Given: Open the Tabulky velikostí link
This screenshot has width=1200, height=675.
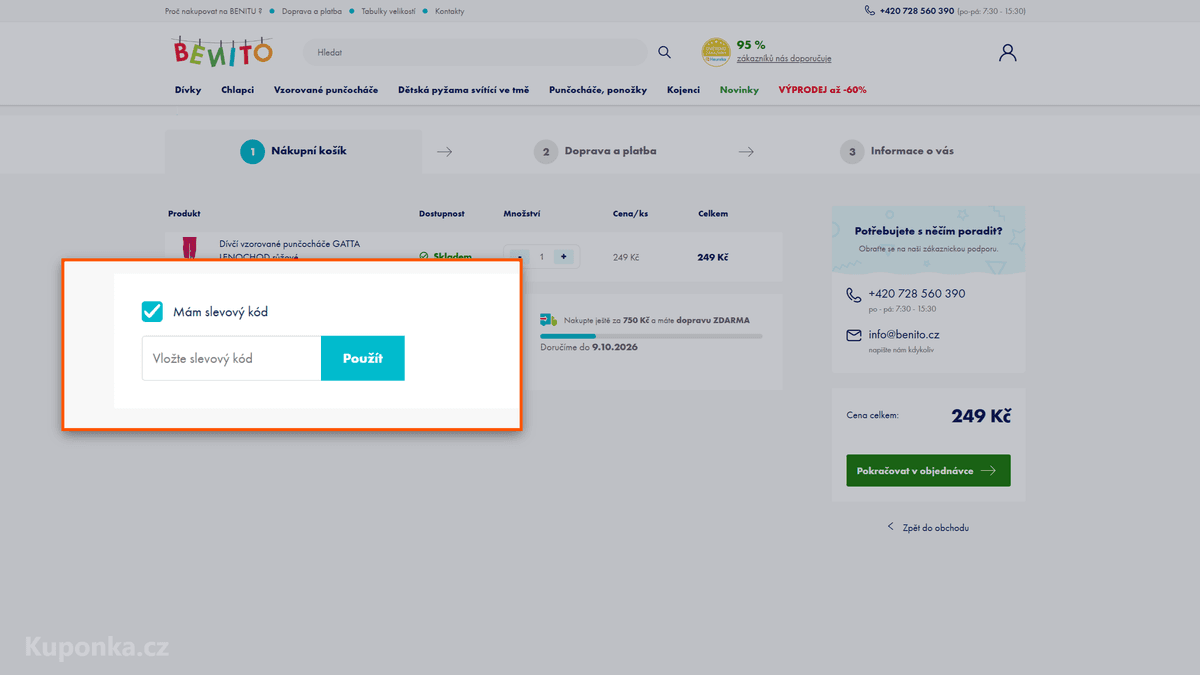Looking at the screenshot, I should click(x=388, y=11).
